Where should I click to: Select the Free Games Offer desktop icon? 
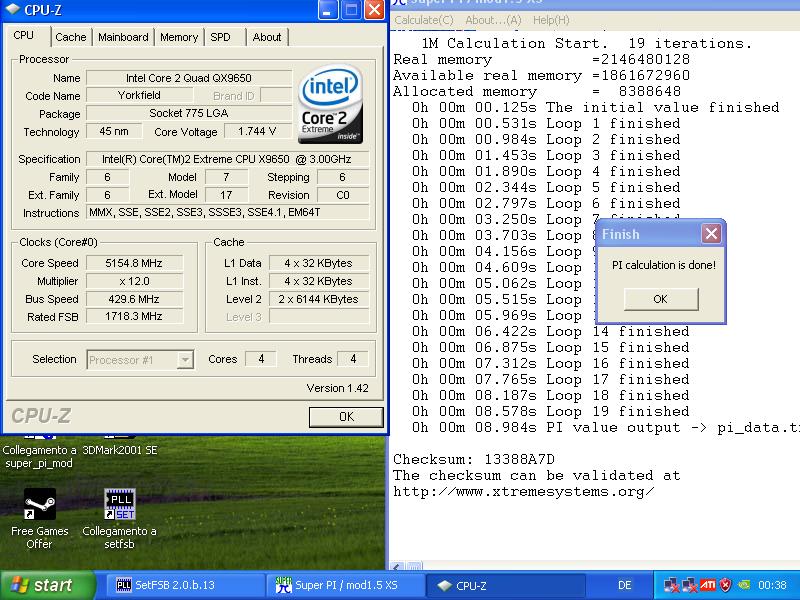click(x=39, y=519)
